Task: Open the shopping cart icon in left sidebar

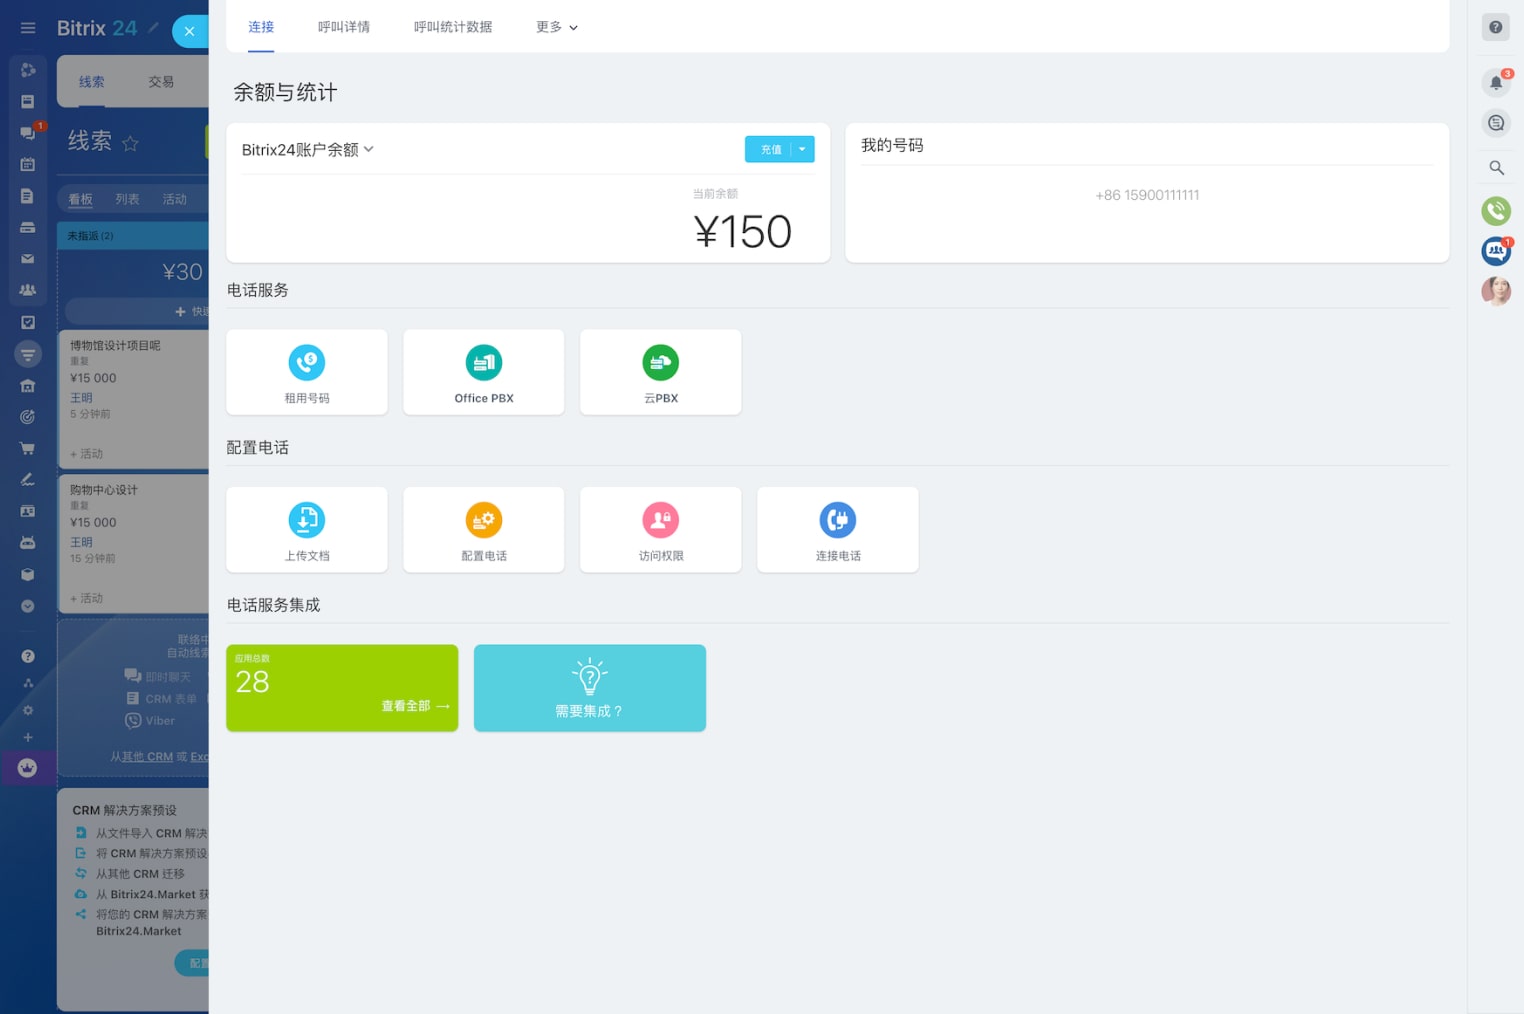Action: 28,448
